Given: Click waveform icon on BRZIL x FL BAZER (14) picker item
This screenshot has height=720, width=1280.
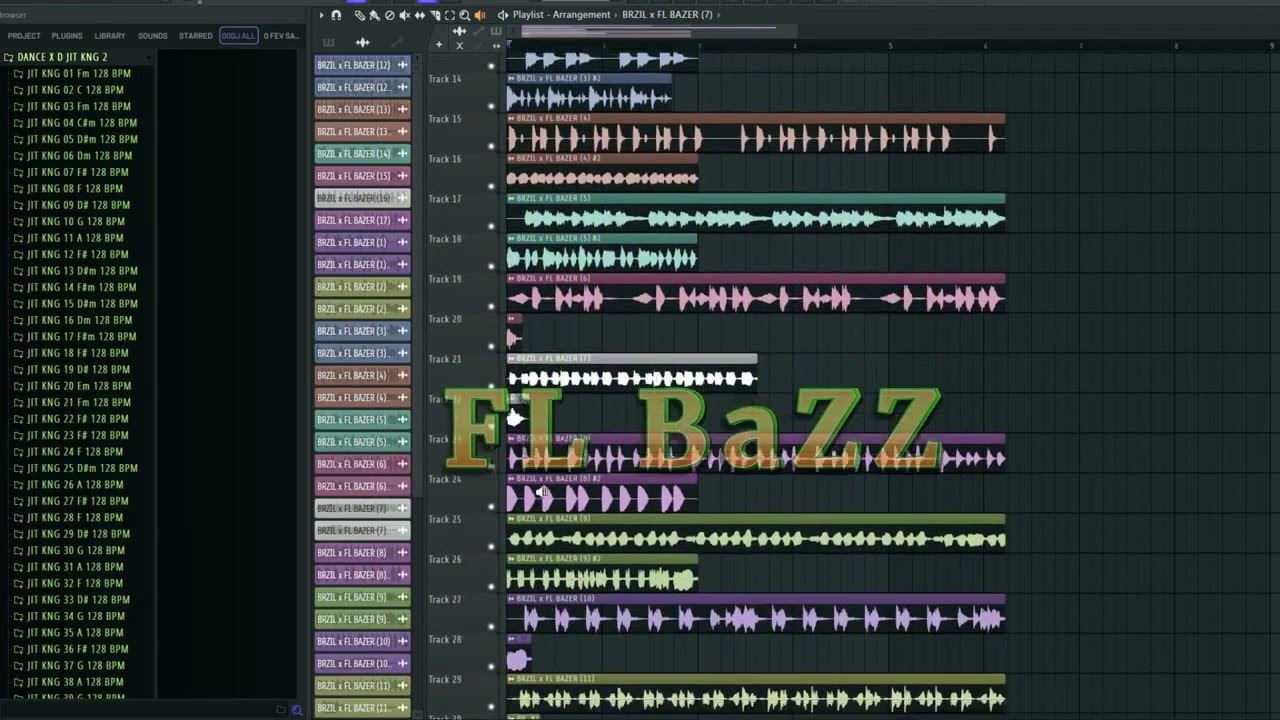Looking at the screenshot, I should pos(402,154).
